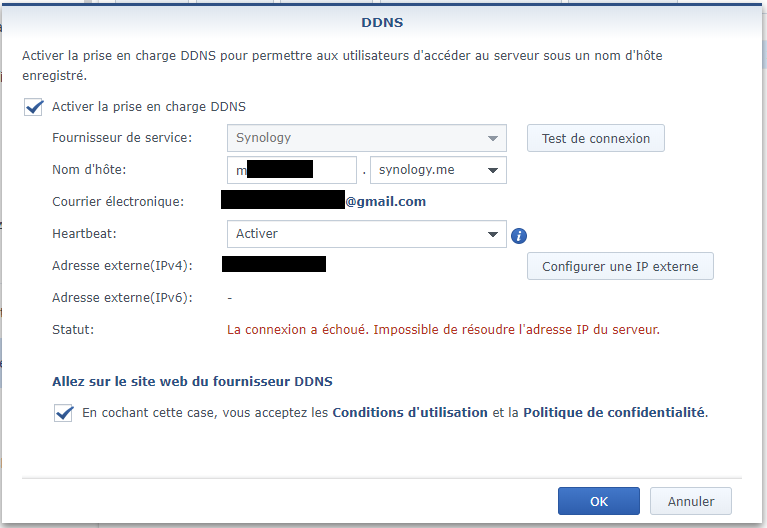Visit the DDNS provider website link
This screenshot has height=528, width=767.
coord(193,381)
